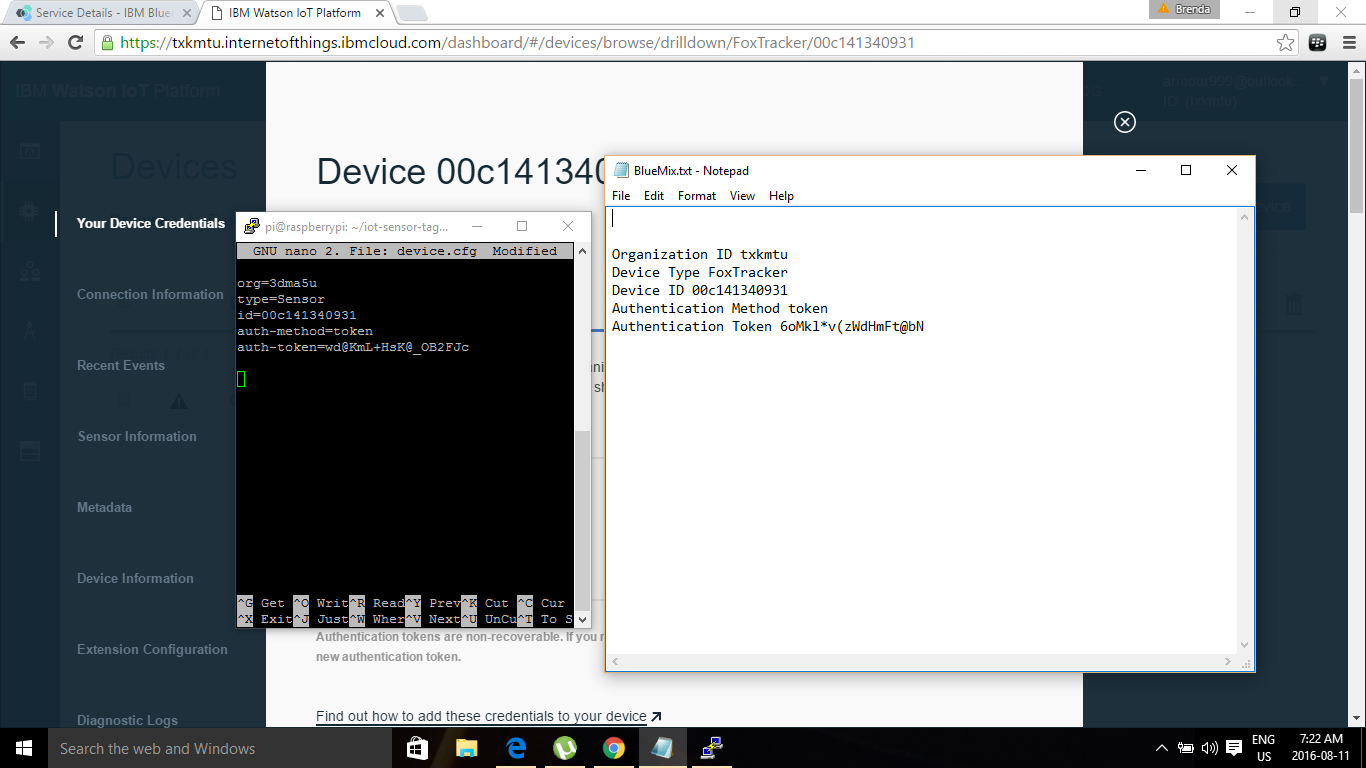
Task: Jump to Device Information section
Action: [x=135, y=578]
